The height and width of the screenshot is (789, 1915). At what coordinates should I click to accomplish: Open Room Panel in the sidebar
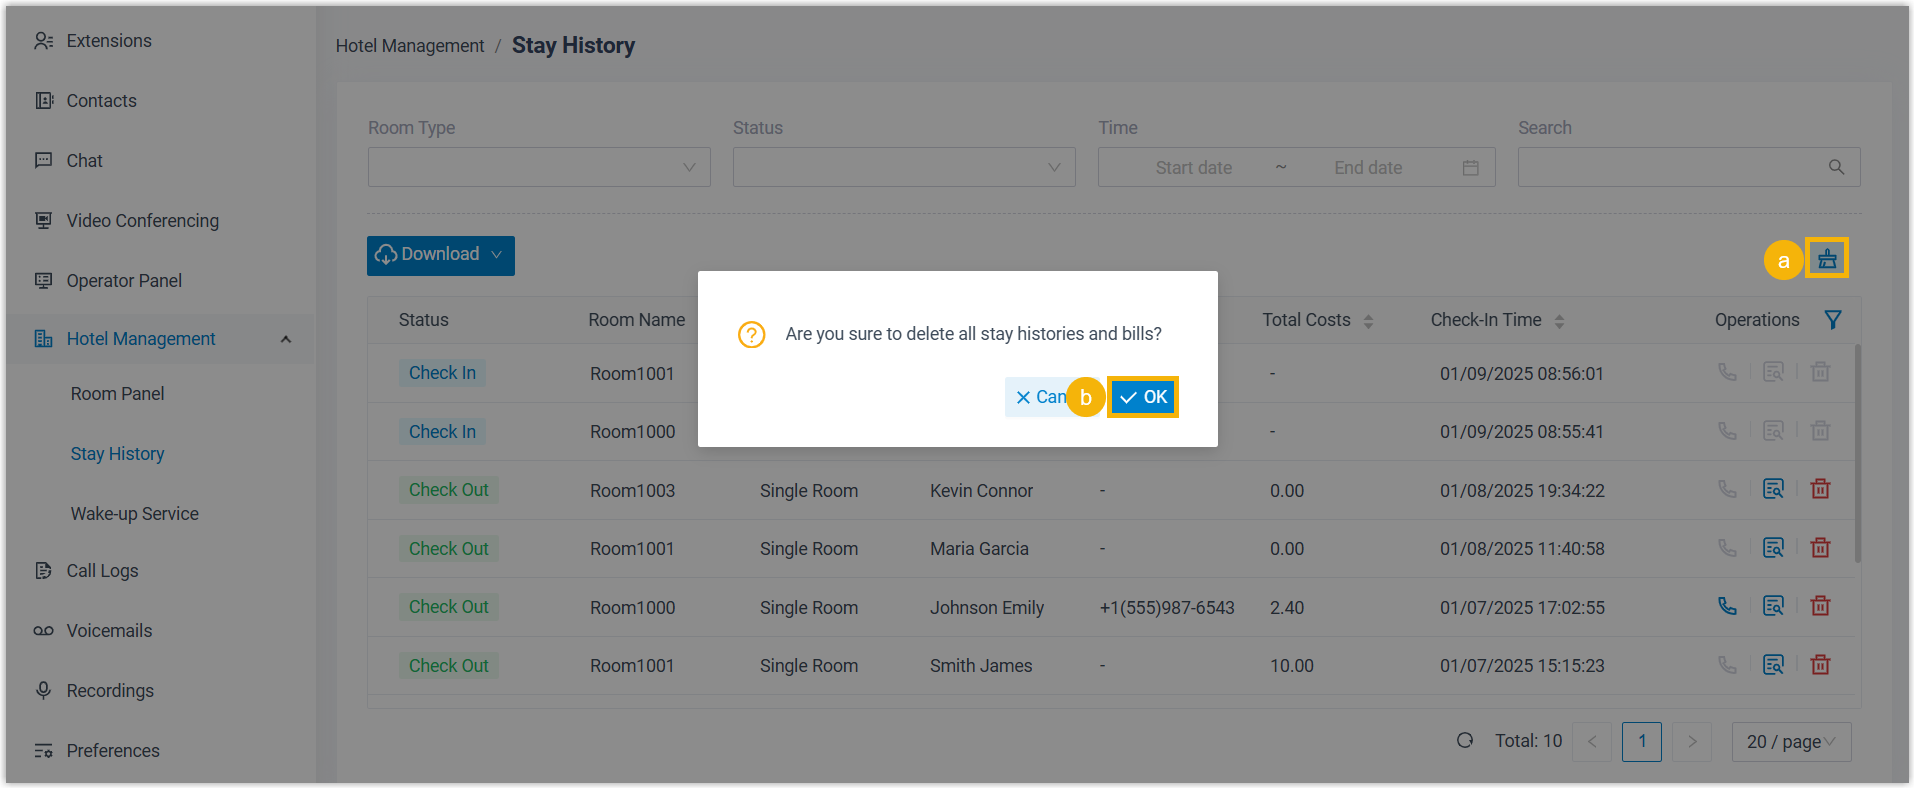117,394
